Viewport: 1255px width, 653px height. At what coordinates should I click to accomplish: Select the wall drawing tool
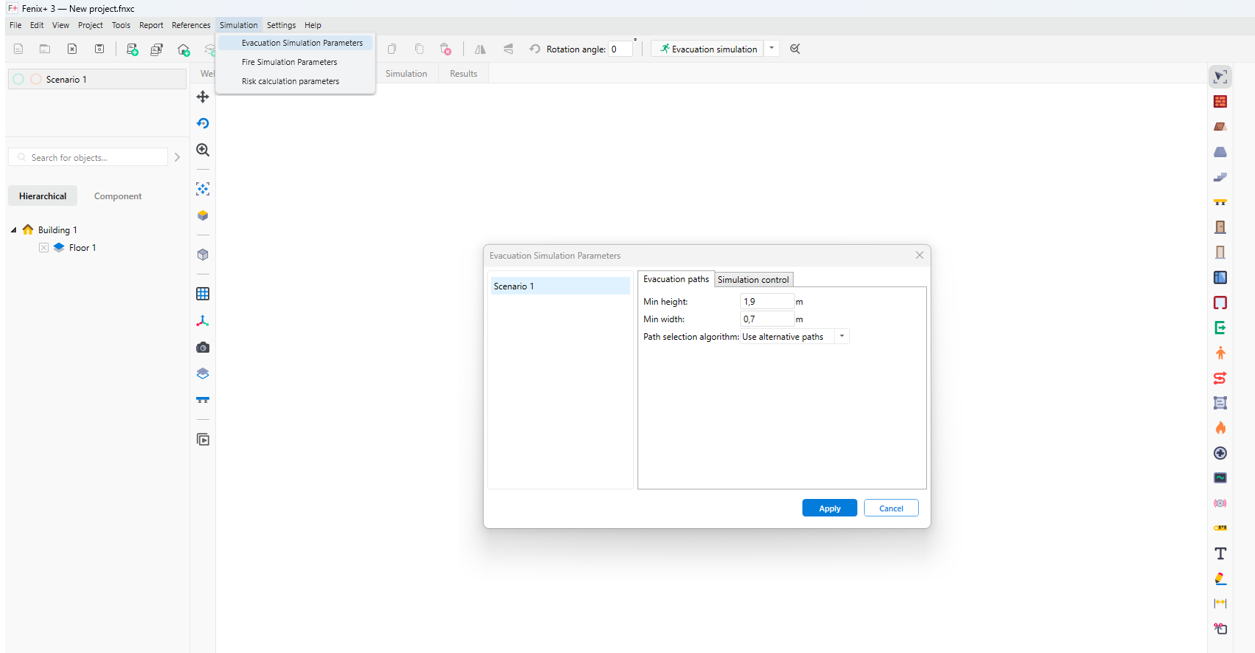[1220, 102]
